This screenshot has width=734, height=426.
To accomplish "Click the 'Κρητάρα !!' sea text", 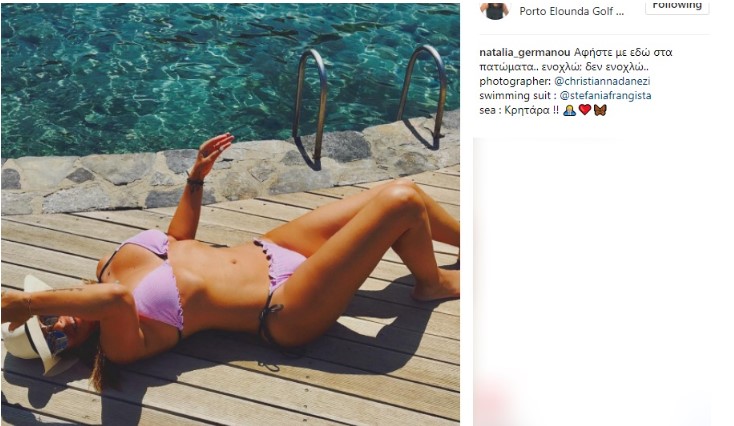I will [x=531, y=110].
